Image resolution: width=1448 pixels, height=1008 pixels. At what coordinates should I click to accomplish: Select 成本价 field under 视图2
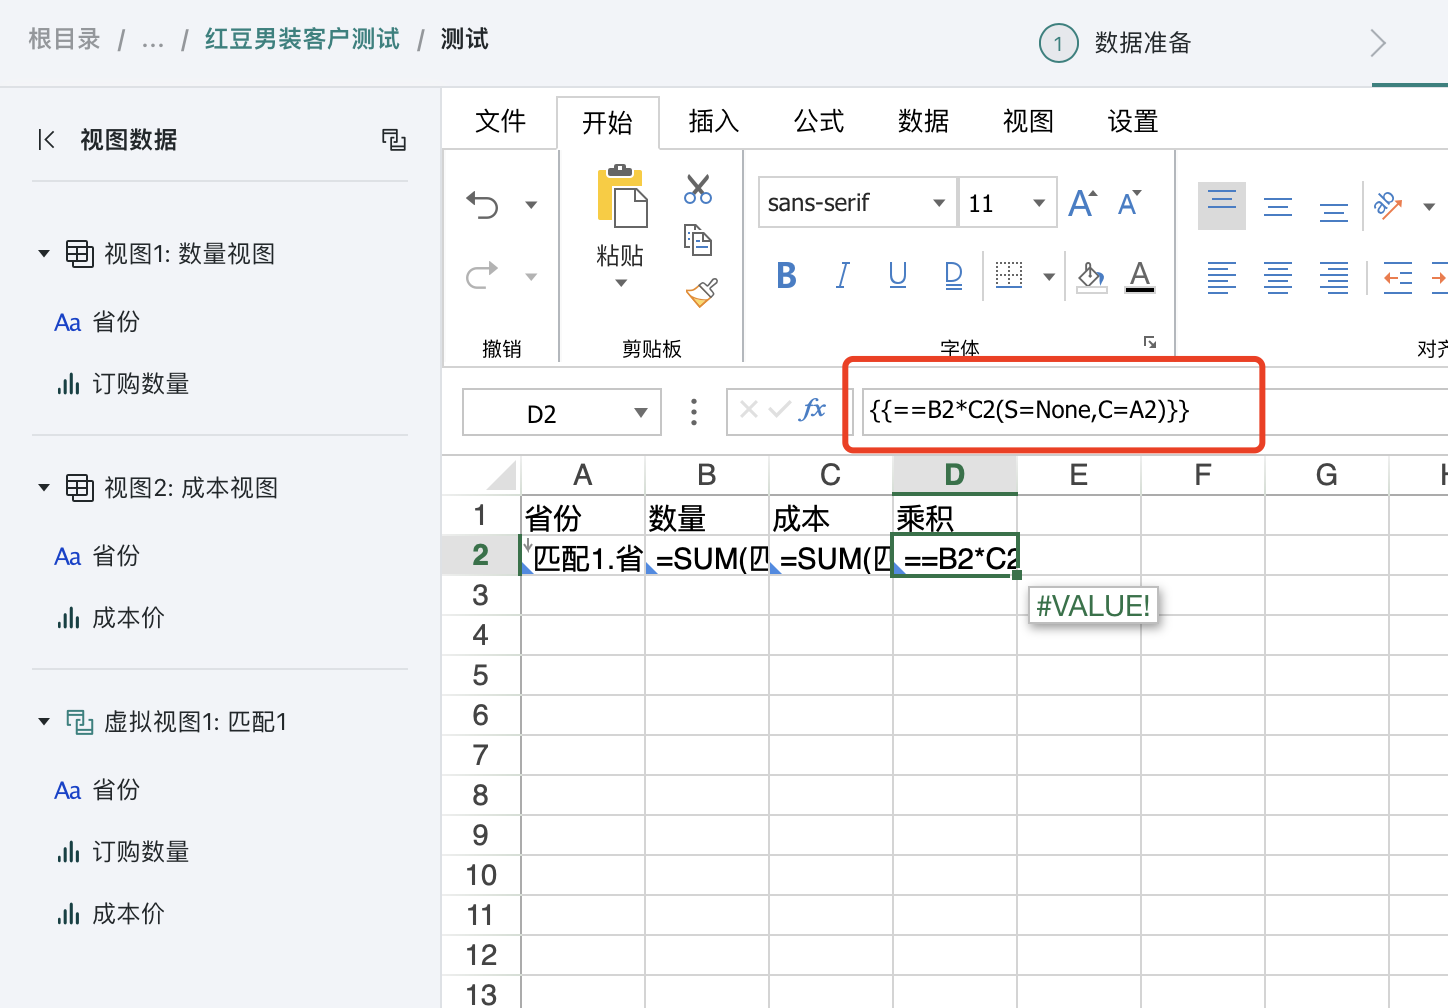coord(128,618)
